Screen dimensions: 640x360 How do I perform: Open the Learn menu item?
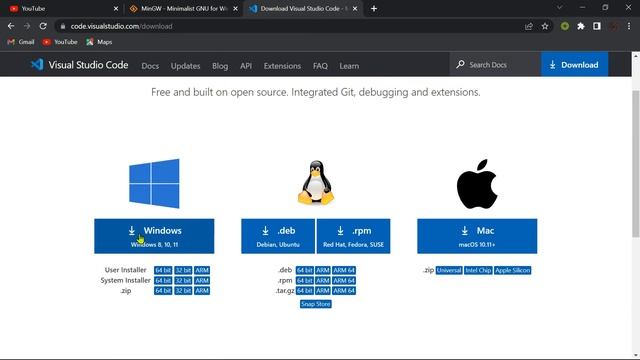[x=349, y=66]
